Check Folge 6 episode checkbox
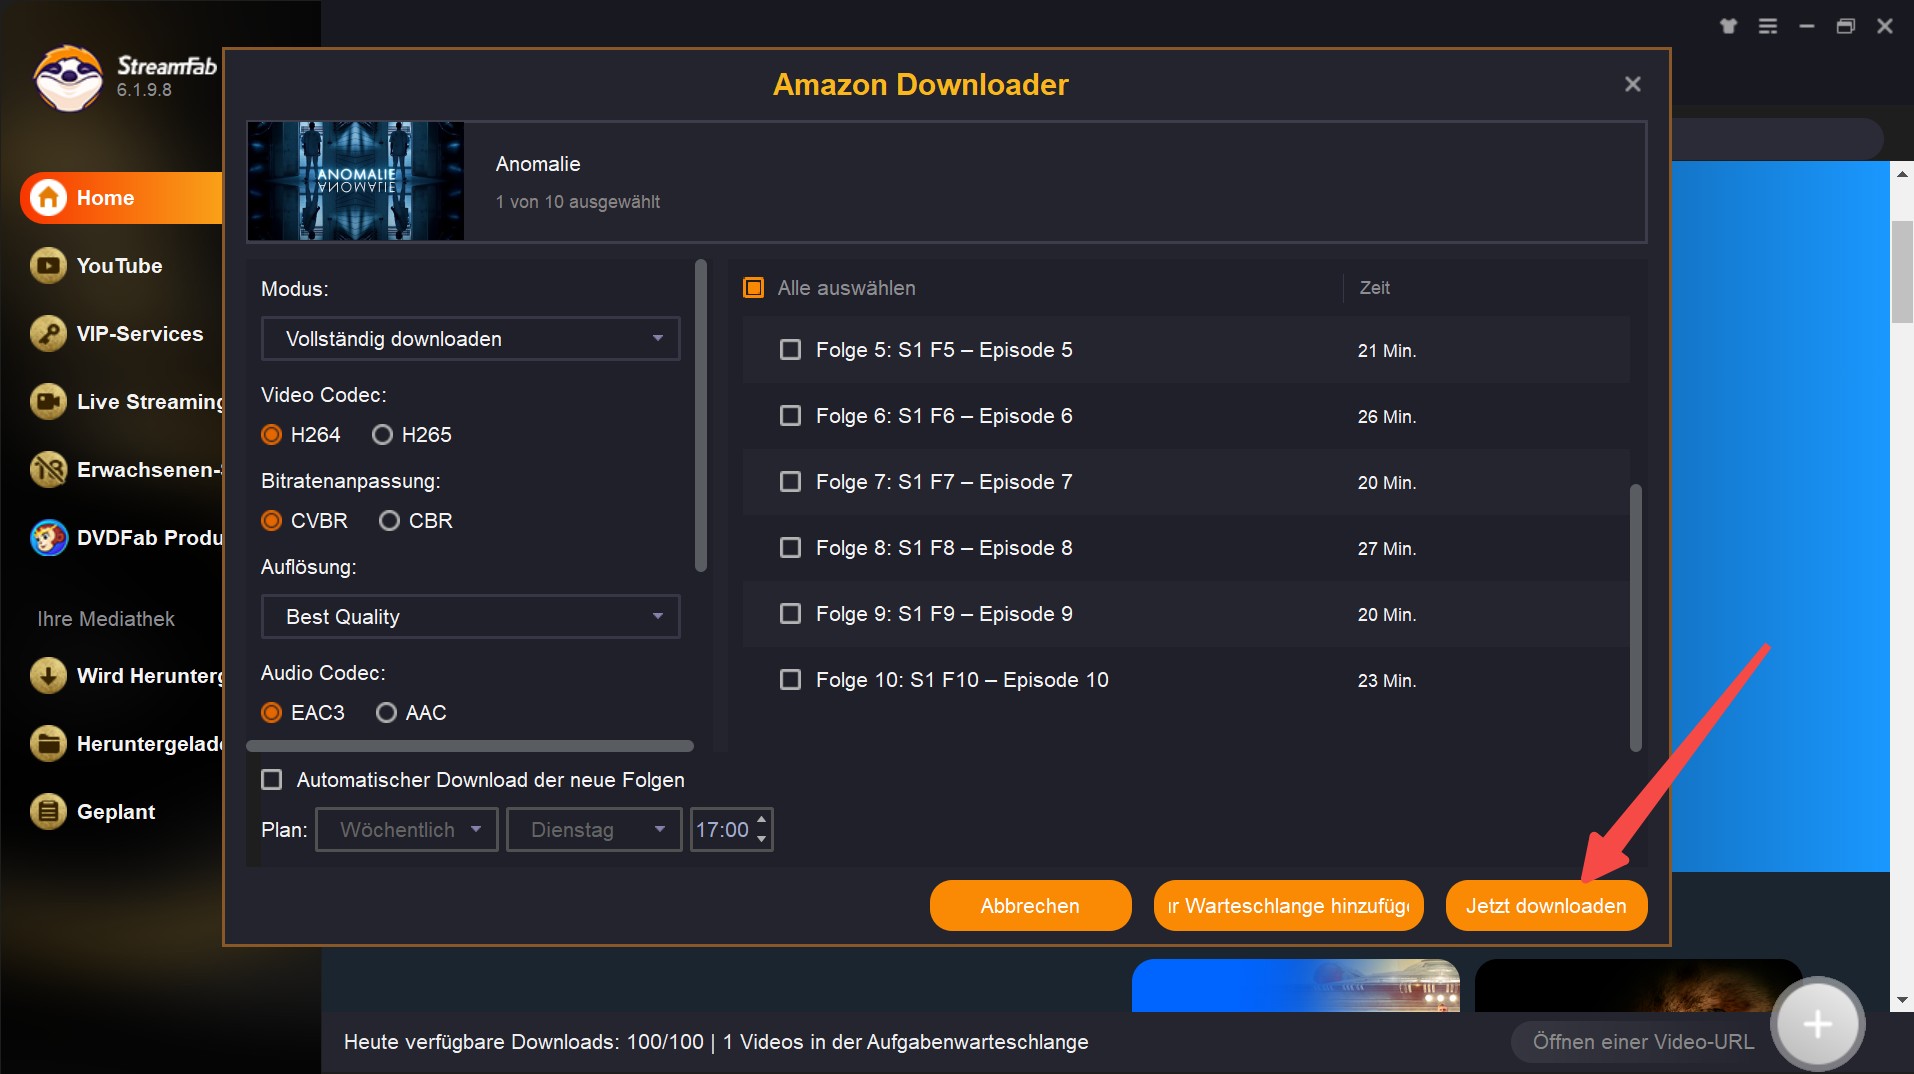This screenshot has height=1074, width=1914. click(790, 416)
